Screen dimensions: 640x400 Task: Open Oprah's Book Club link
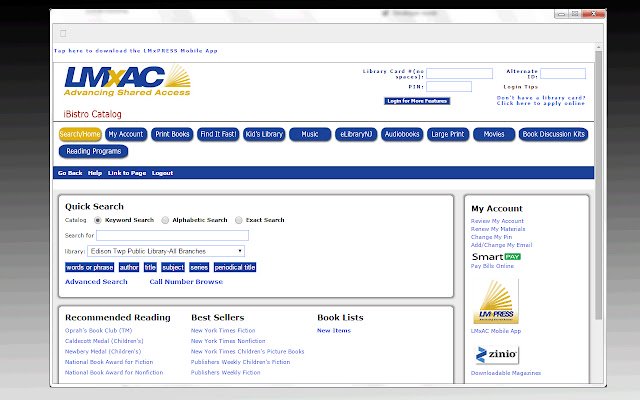98,331
